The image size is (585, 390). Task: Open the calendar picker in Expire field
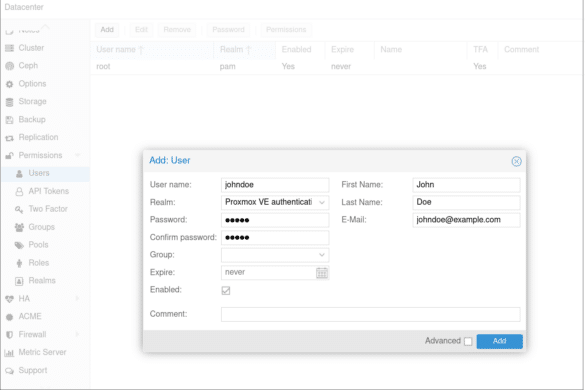pos(322,273)
